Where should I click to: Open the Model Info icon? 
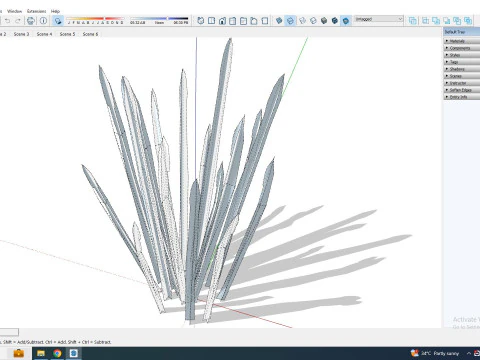coord(43,21)
